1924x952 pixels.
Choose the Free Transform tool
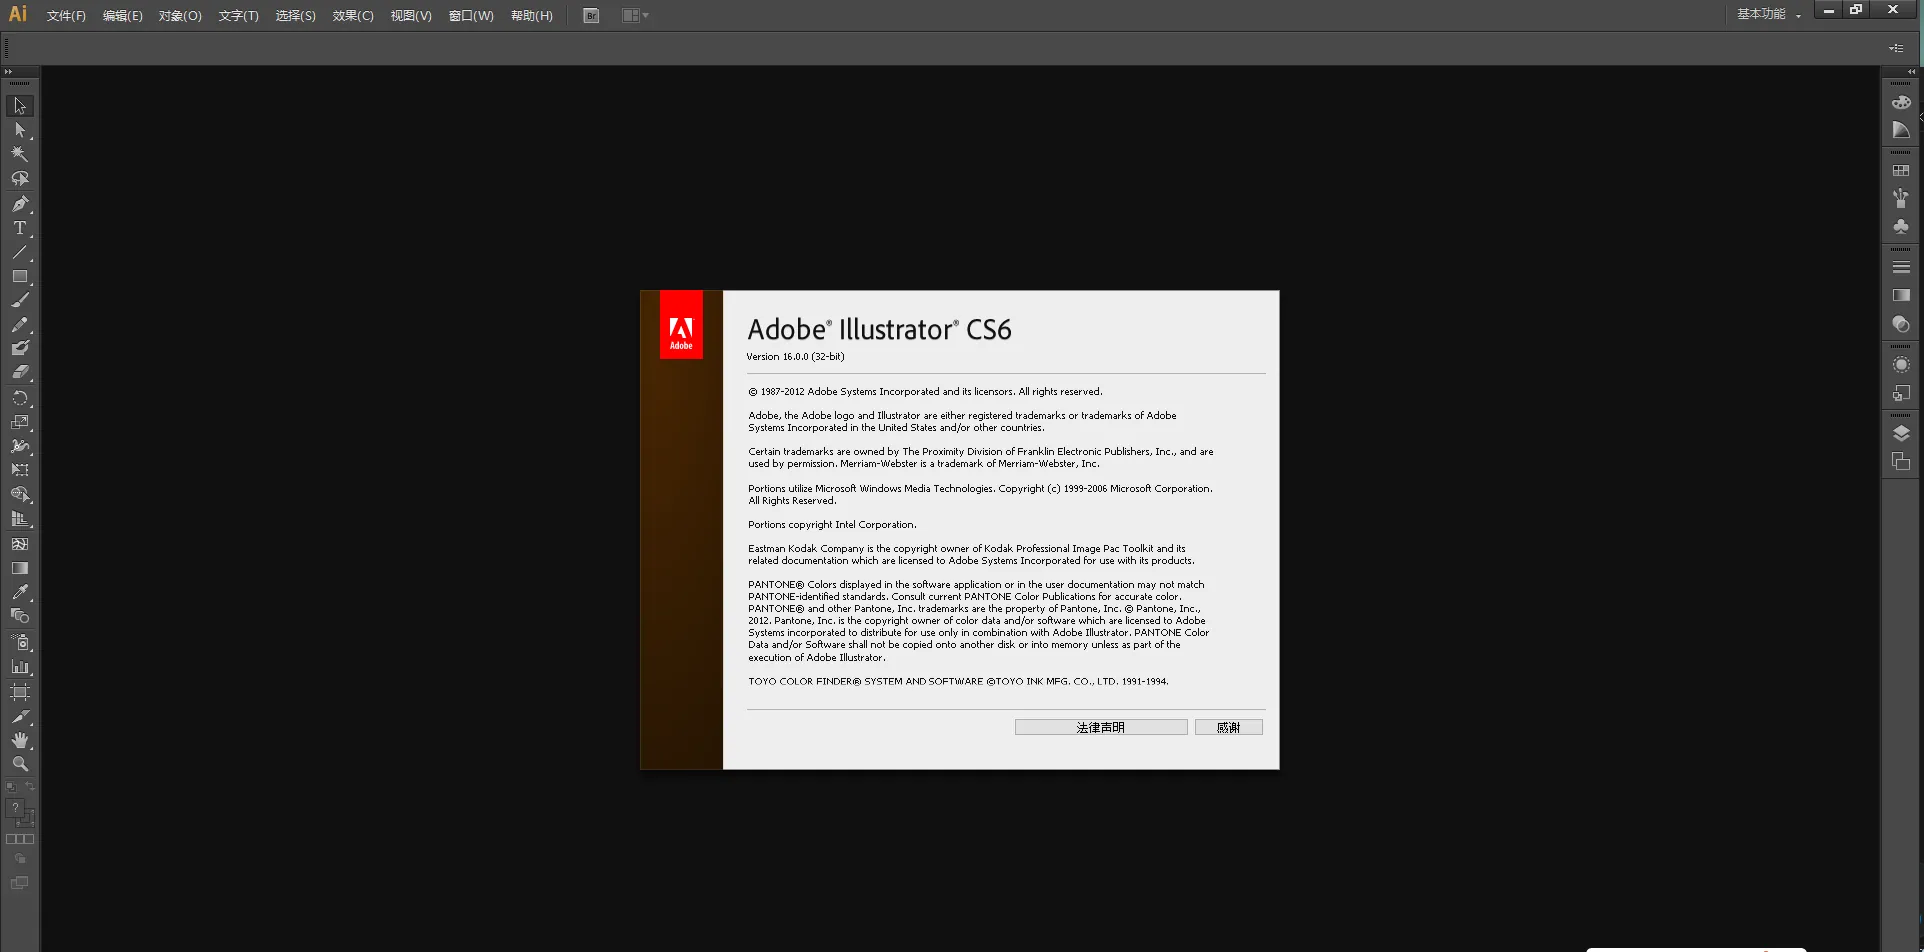20,470
